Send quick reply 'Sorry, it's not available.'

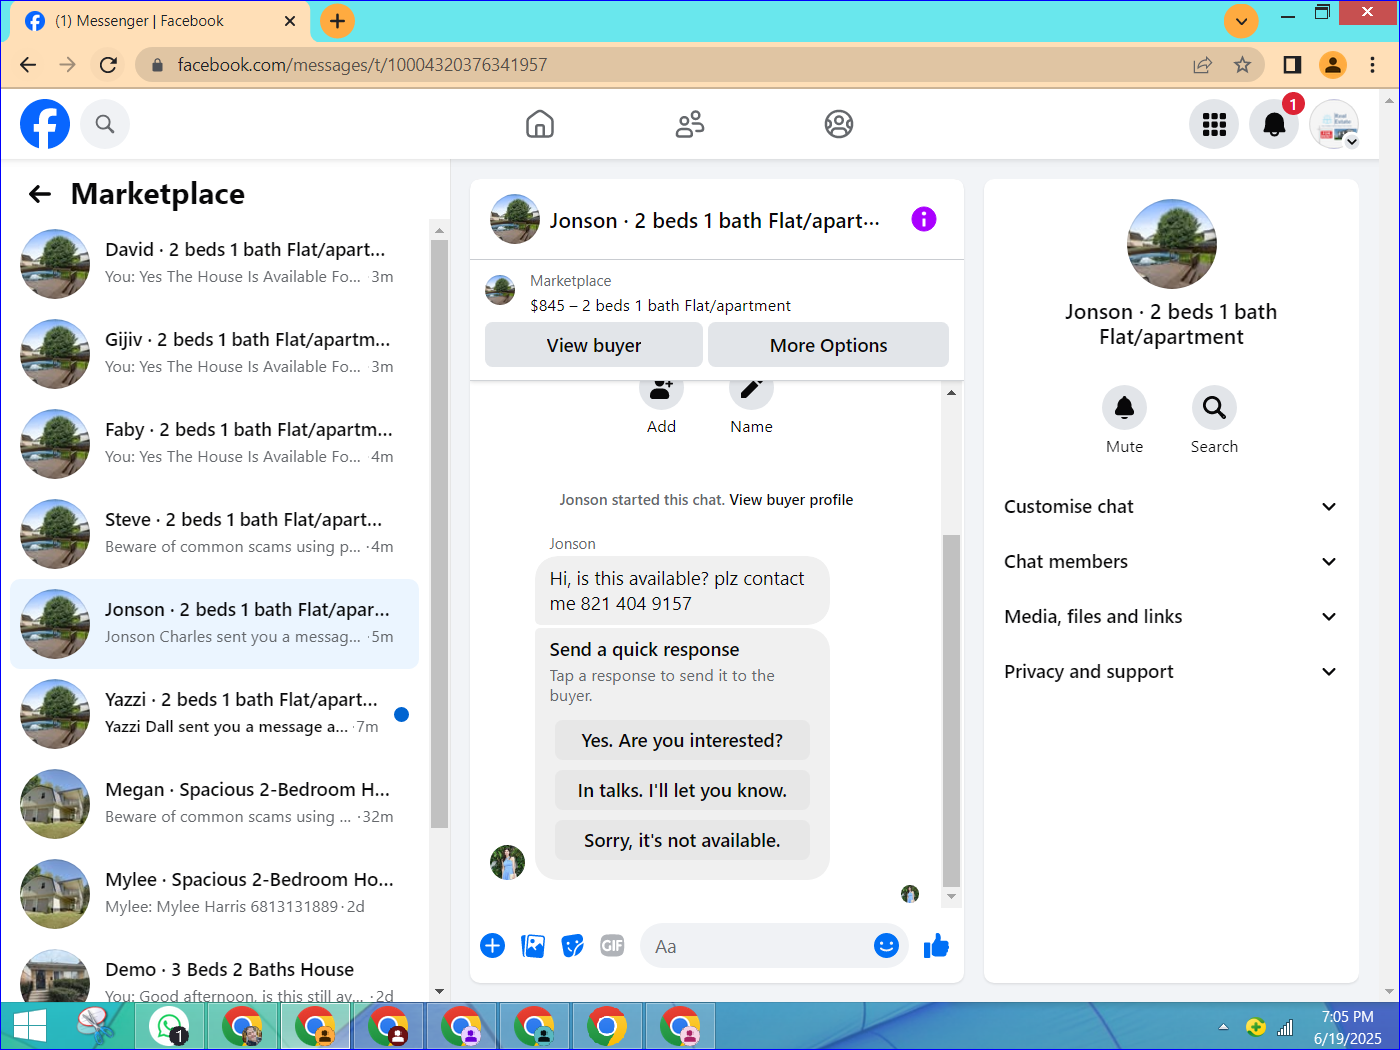coord(682,841)
